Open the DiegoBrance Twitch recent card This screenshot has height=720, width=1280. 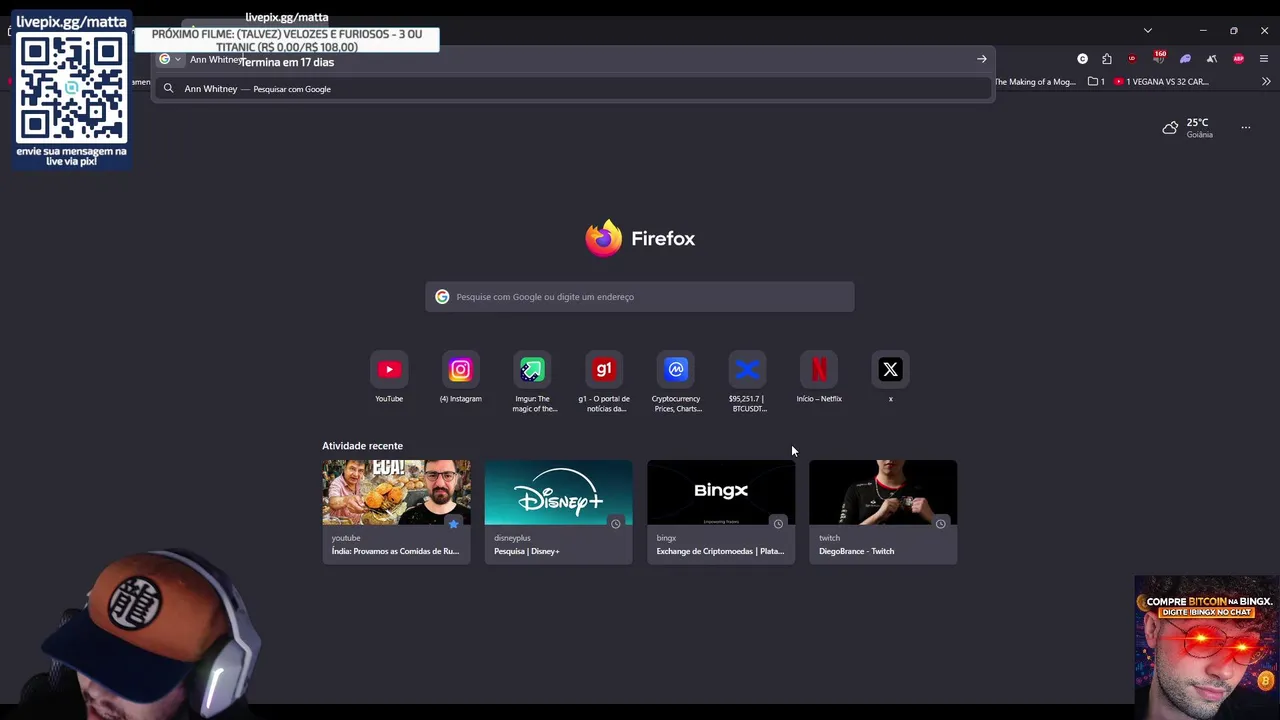[883, 511]
